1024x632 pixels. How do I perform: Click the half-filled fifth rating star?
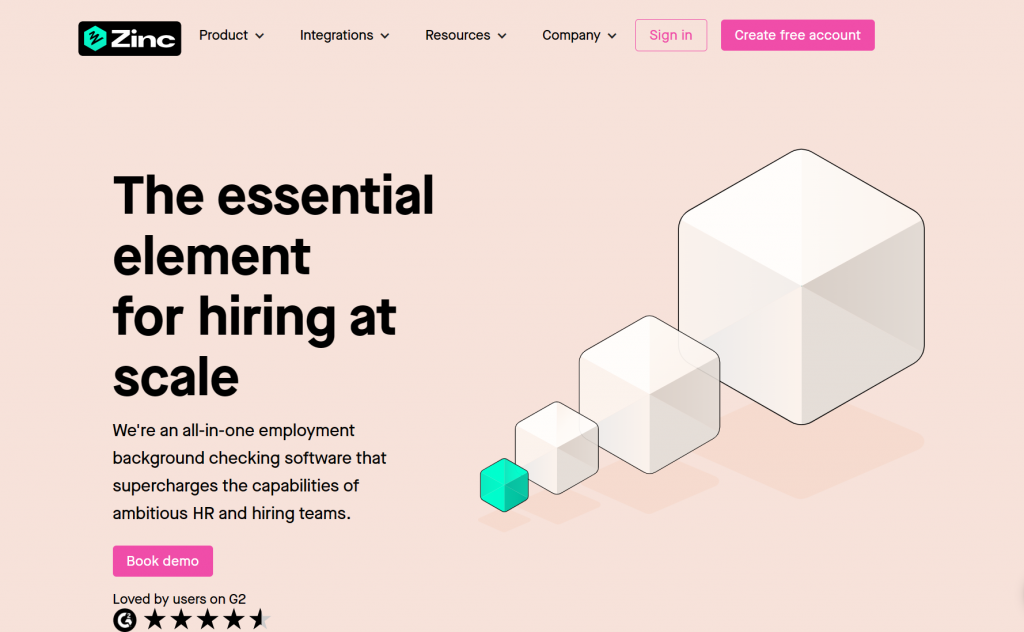point(260,620)
